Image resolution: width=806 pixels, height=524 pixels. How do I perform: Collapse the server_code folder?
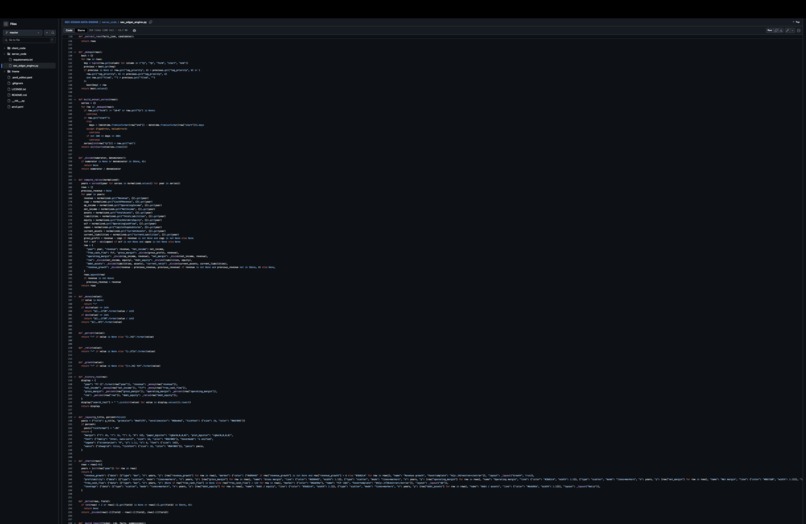coord(5,54)
